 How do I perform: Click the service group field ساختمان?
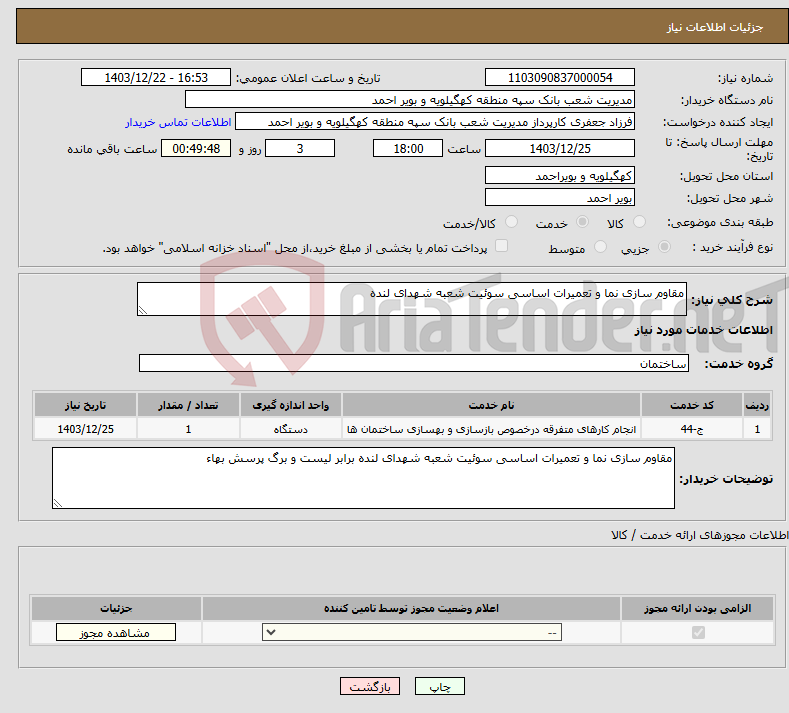pyautogui.click(x=414, y=363)
